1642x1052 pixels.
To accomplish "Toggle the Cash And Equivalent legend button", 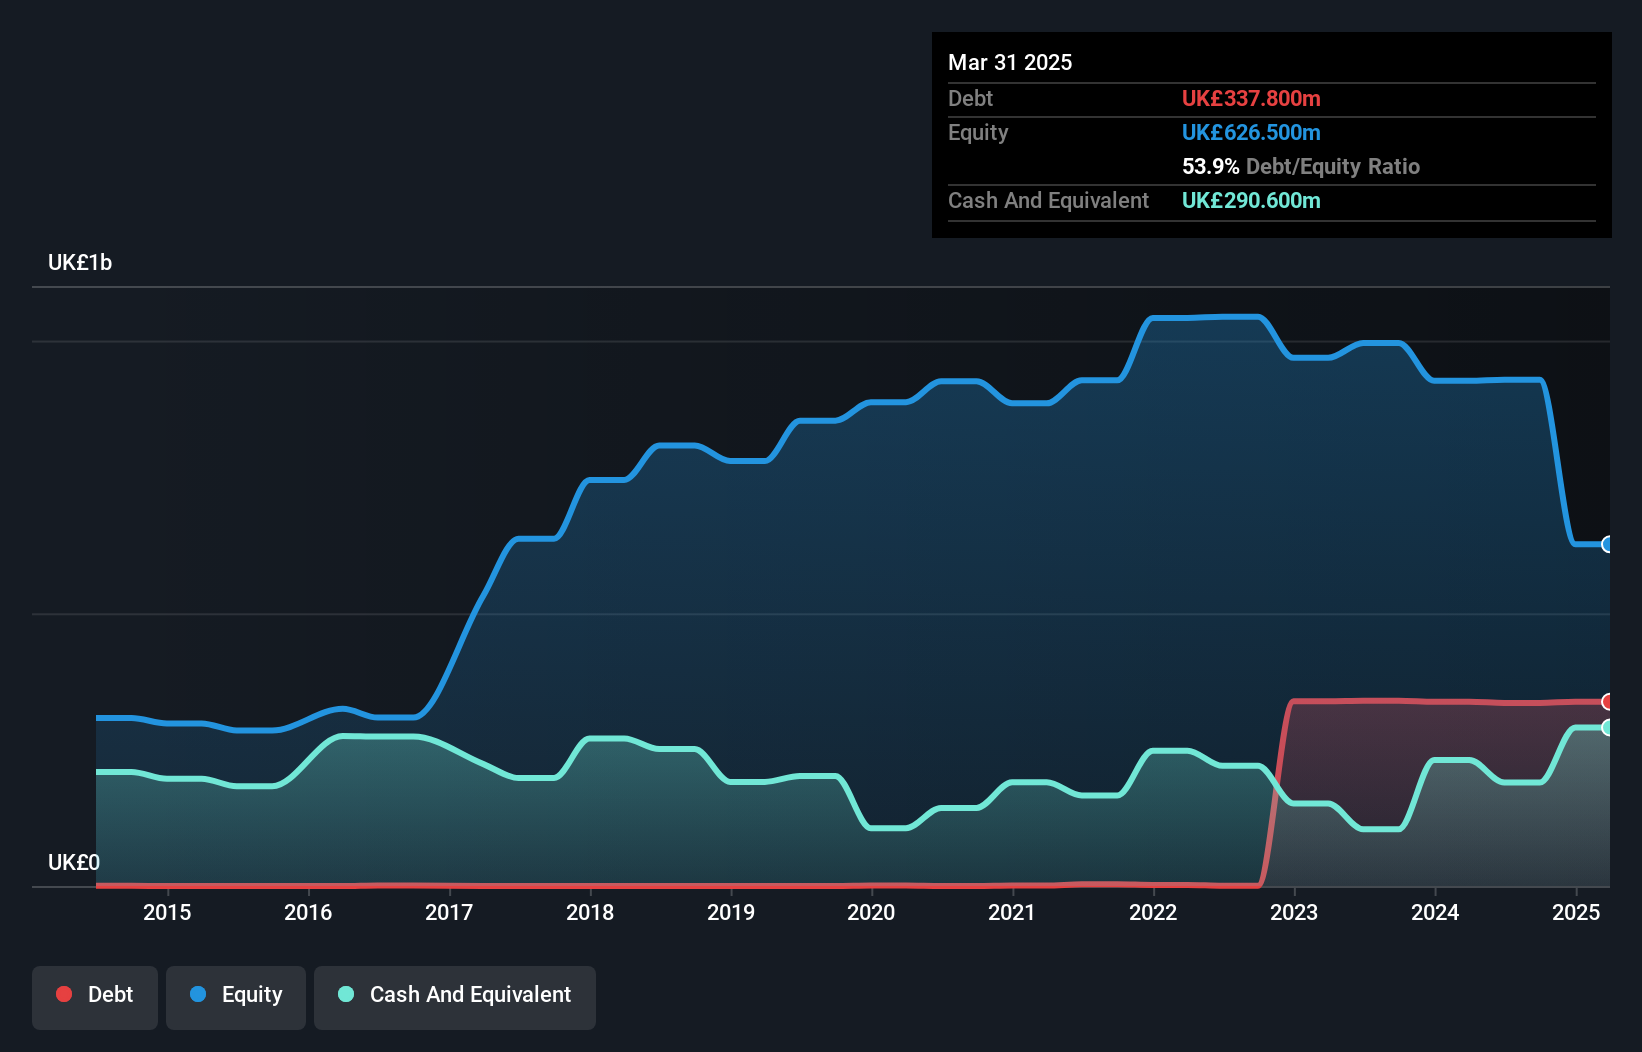I will pyautogui.click(x=455, y=997).
